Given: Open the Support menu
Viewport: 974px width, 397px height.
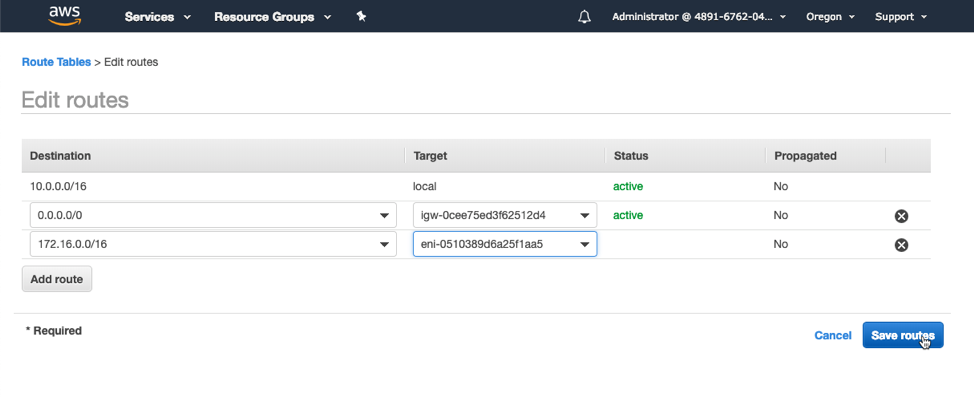Looking at the screenshot, I should (901, 17).
